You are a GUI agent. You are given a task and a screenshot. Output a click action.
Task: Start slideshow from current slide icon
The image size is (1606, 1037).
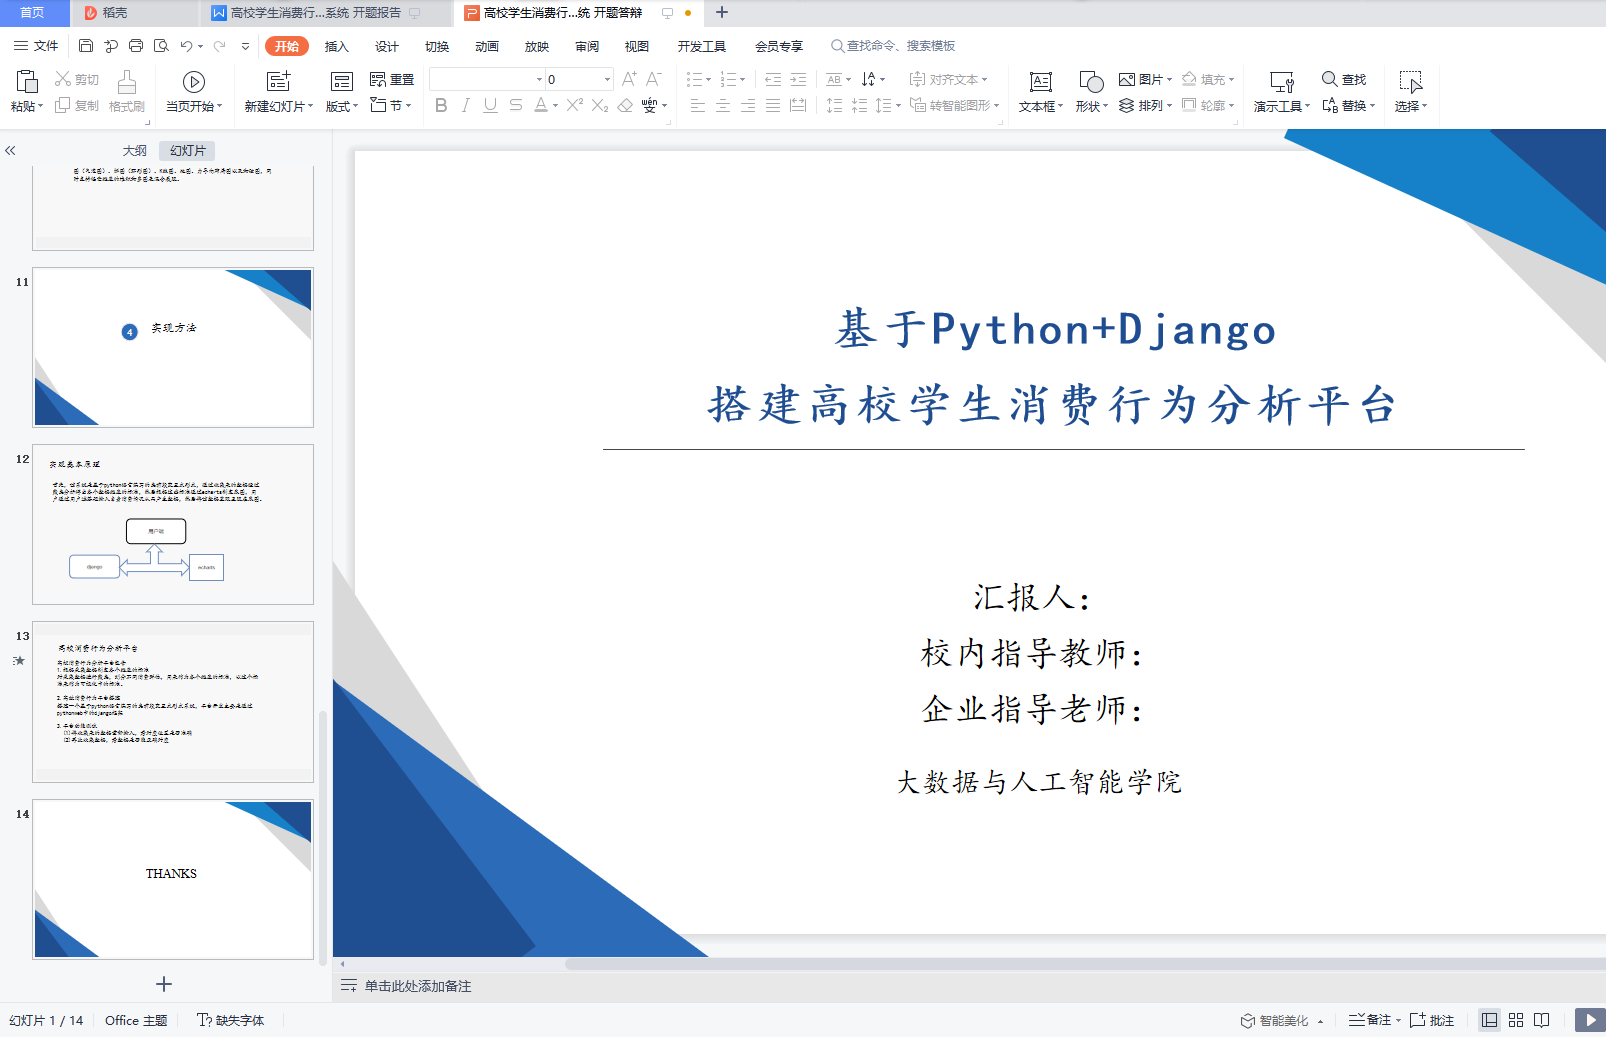point(194,81)
